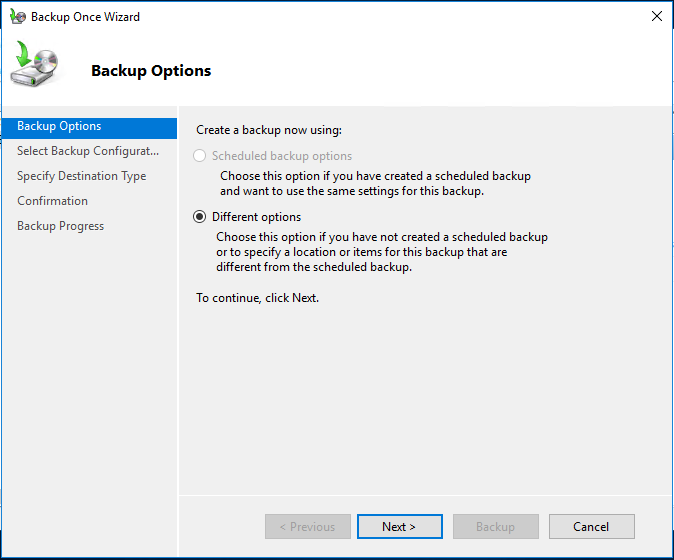Go to Select Backup Configuration step

pos(88,151)
